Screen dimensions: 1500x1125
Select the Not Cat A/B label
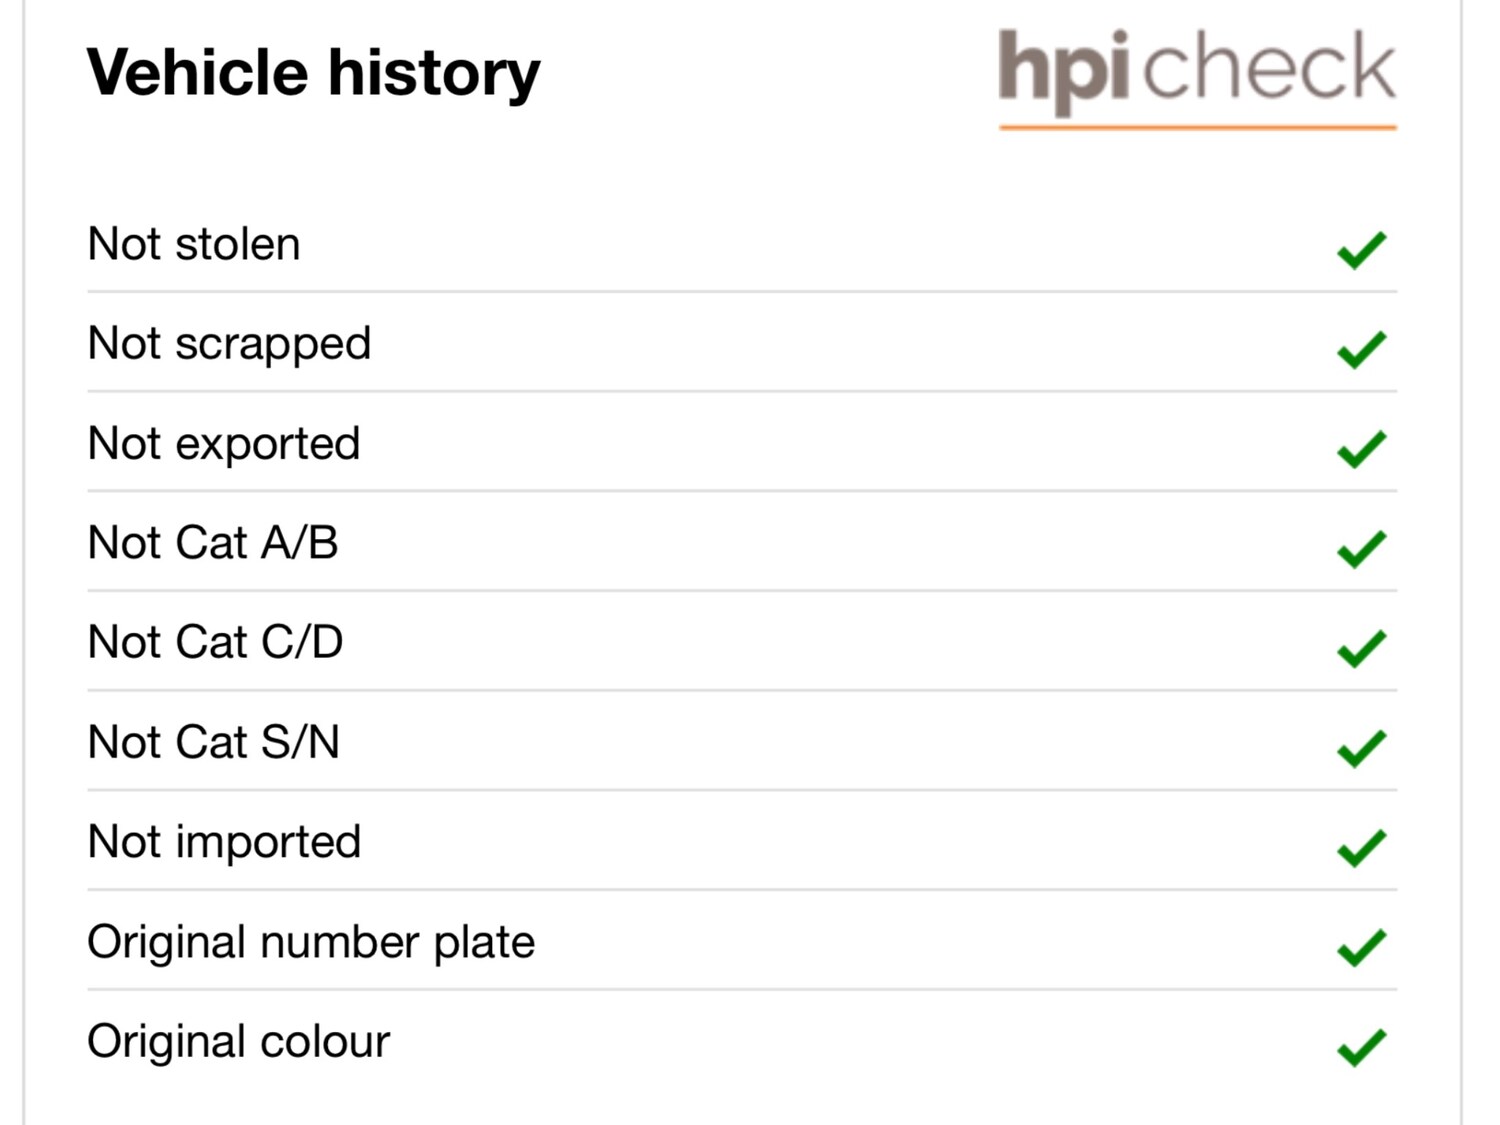[x=213, y=543]
